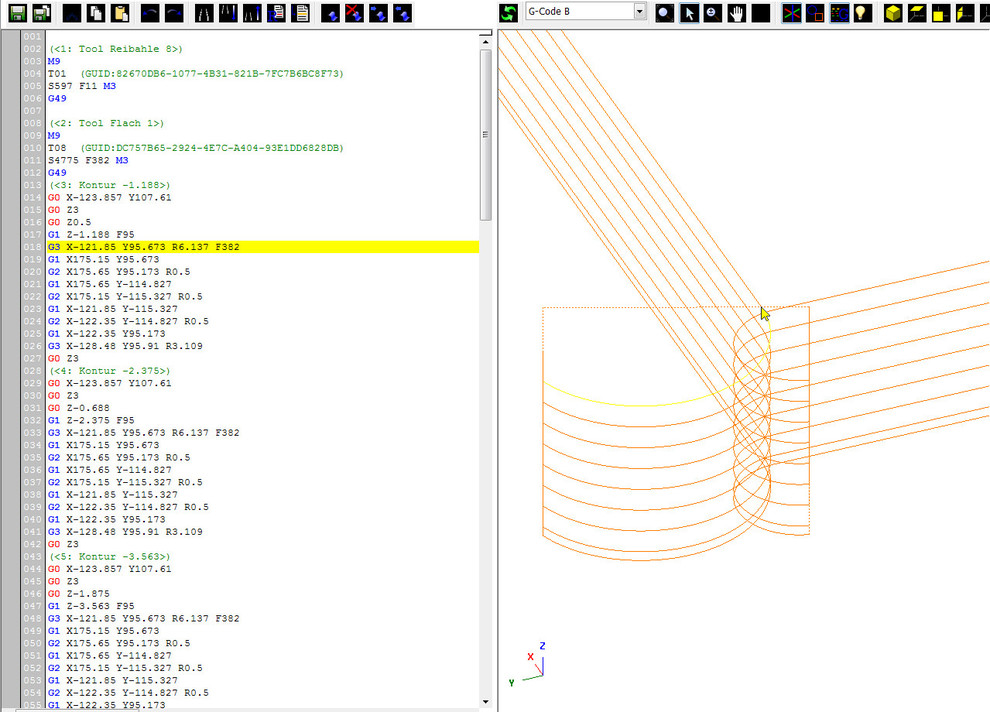Click line 'T08' with GUID DC757B65
The height and width of the screenshot is (712, 990).
click(x=196, y=148)
